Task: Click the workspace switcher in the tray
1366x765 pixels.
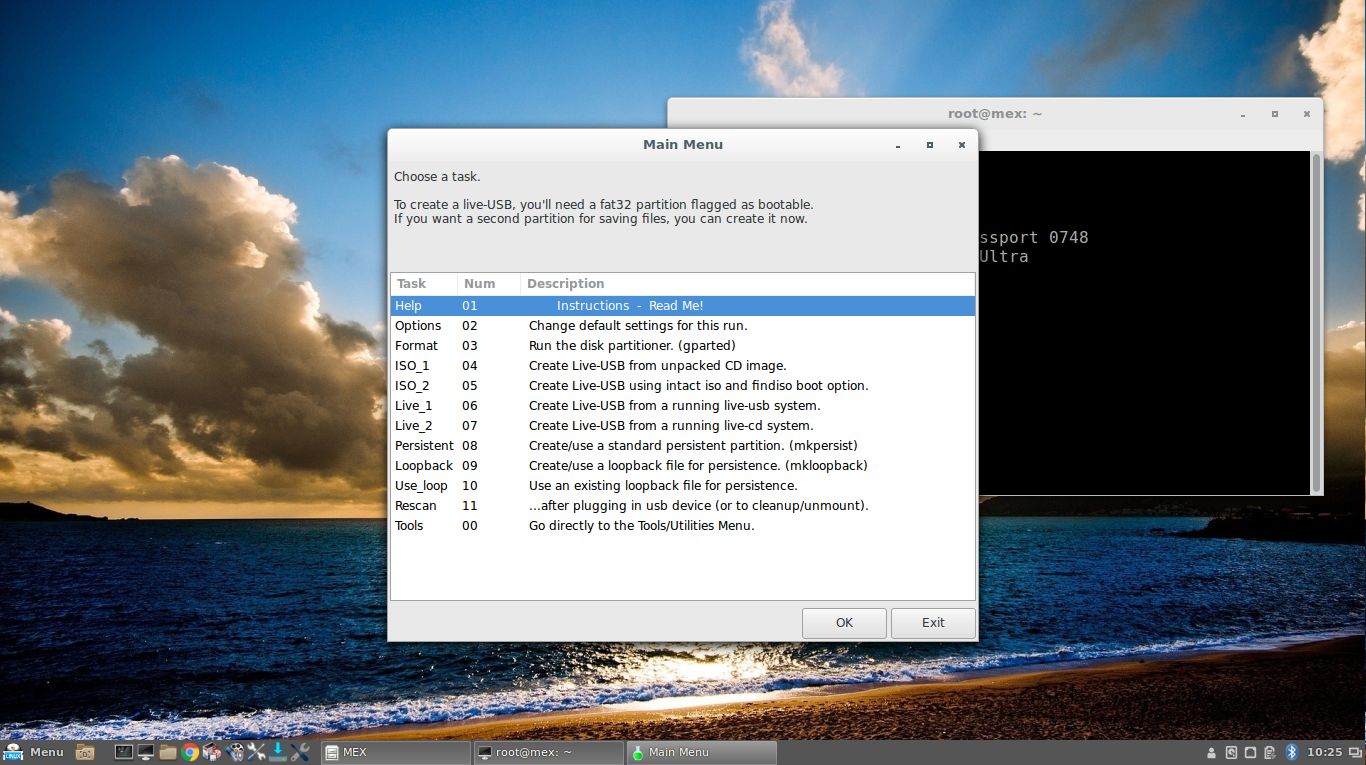Action: point(1356,752)
